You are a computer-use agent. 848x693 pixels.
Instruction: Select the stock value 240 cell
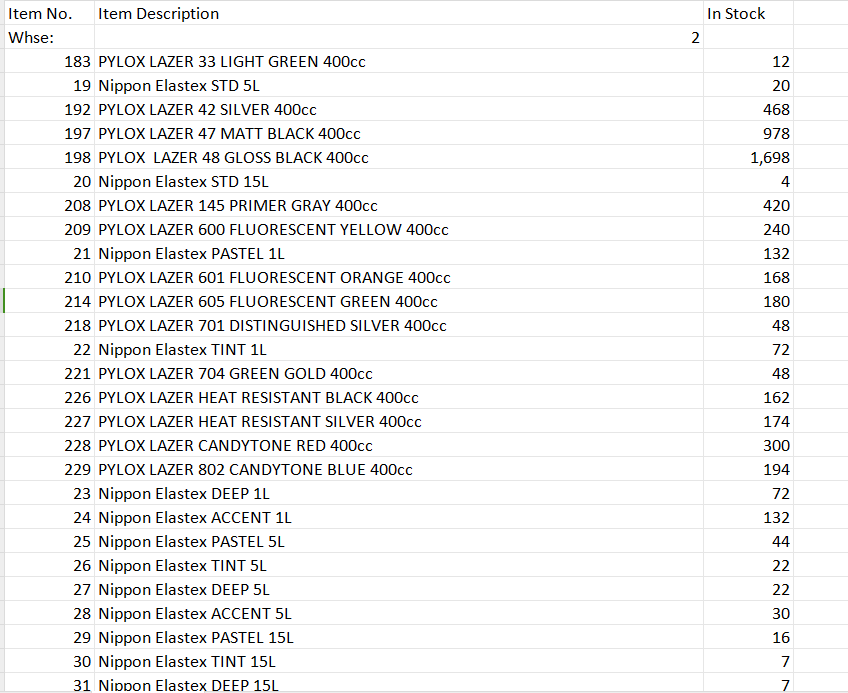pos(776,230)
